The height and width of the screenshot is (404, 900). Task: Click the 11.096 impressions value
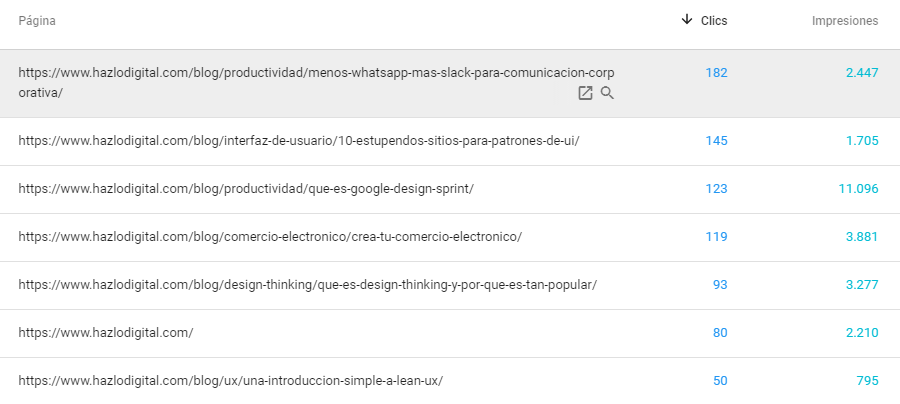tap(858, 189)
